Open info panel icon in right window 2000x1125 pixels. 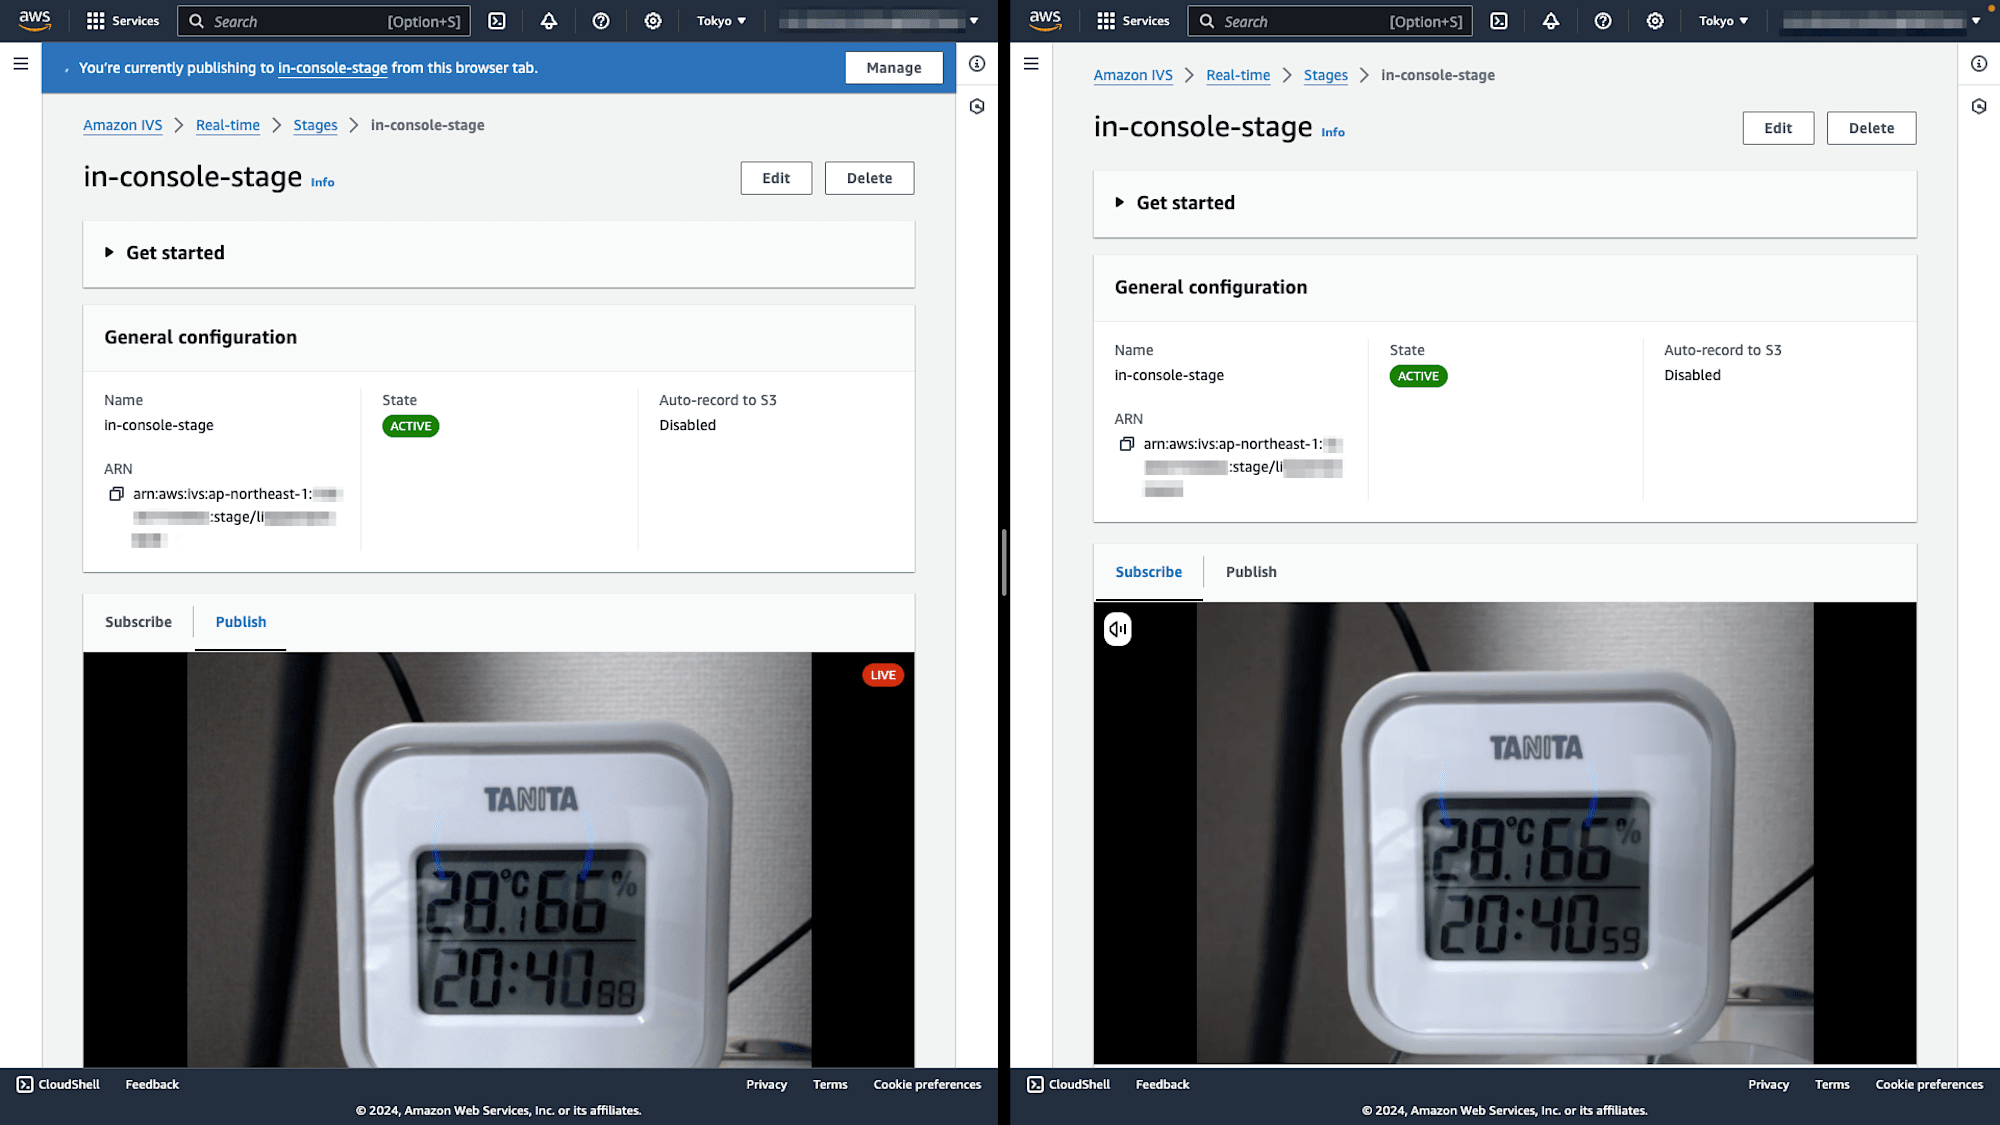tap(1979, 64)
